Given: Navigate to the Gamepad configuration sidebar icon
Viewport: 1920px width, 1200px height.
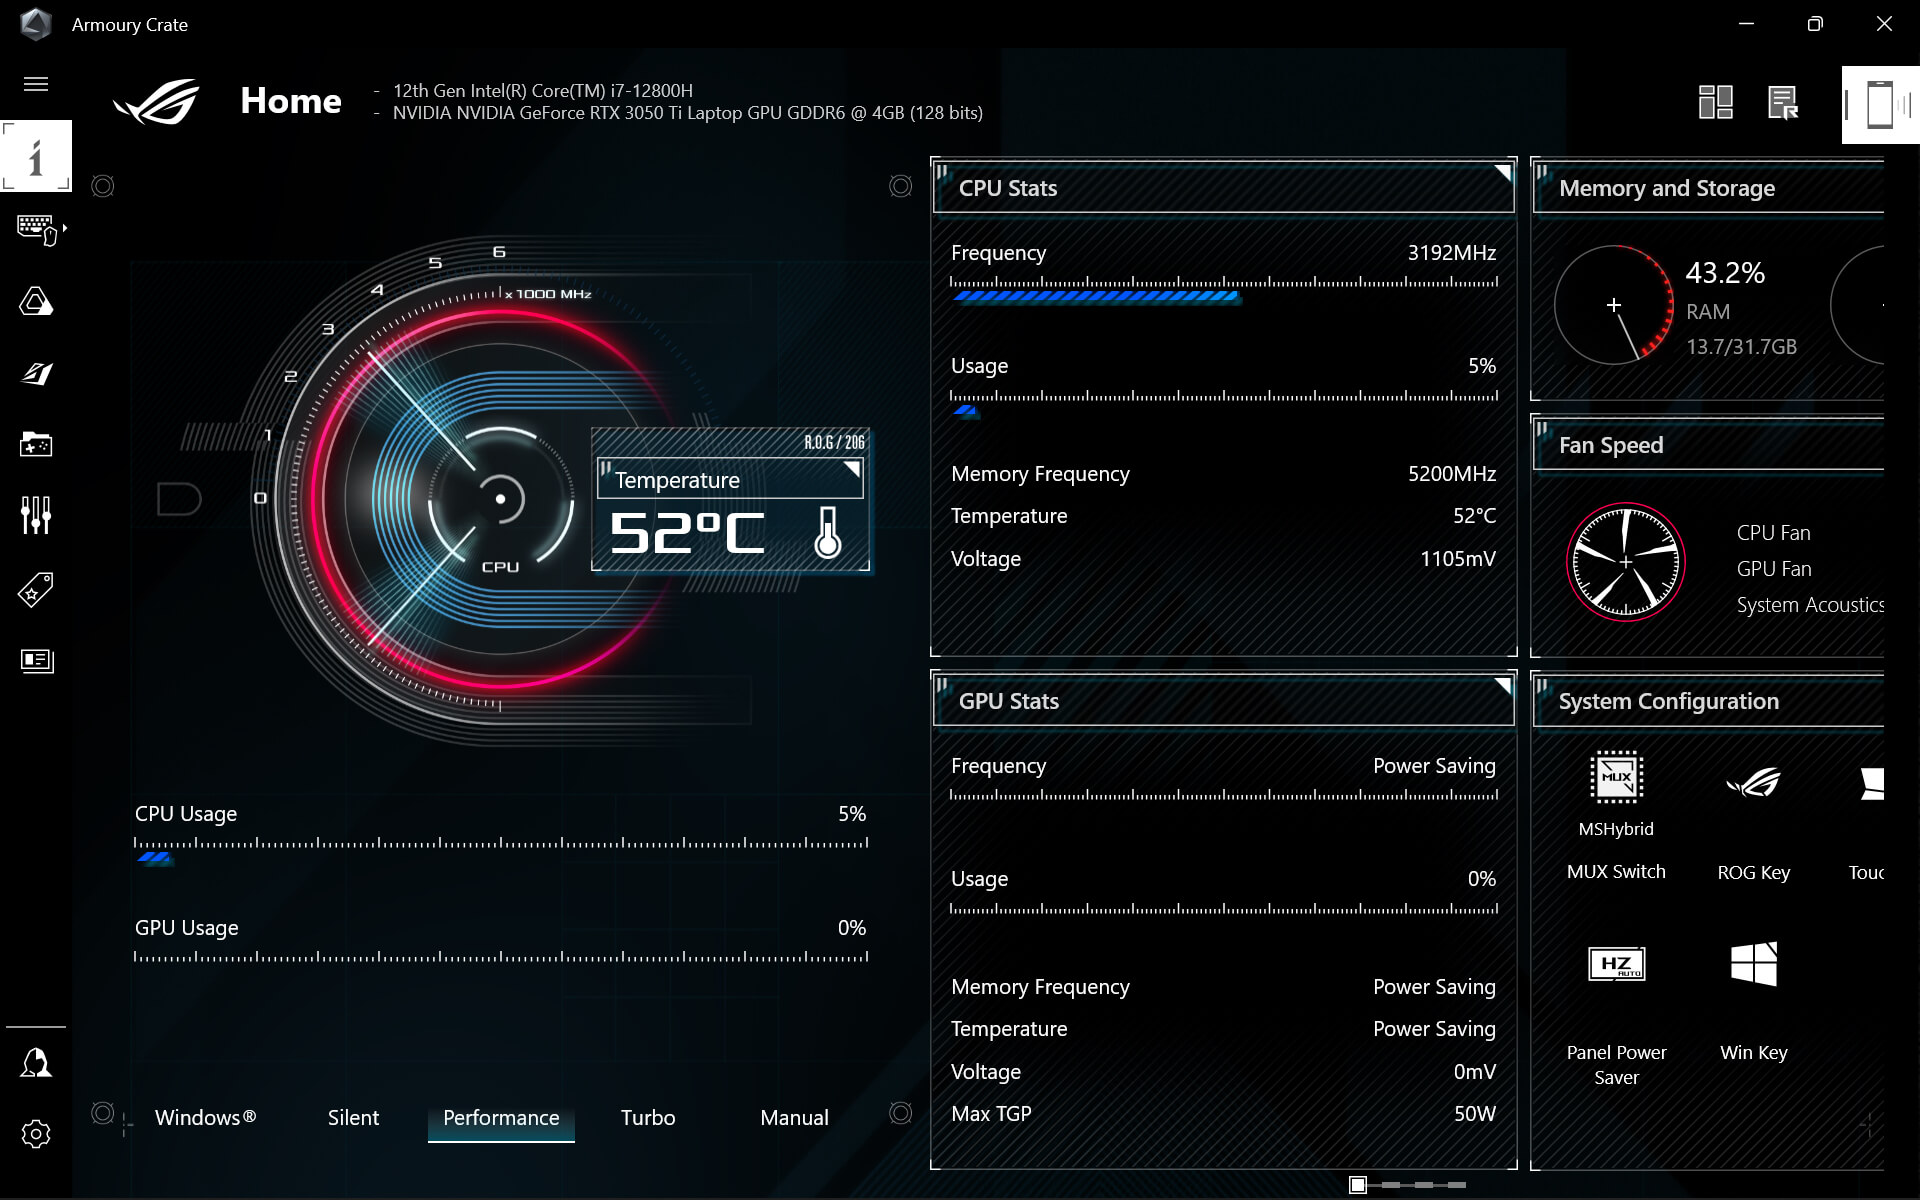Looking at the screenshot, I should tap(35, 442).
